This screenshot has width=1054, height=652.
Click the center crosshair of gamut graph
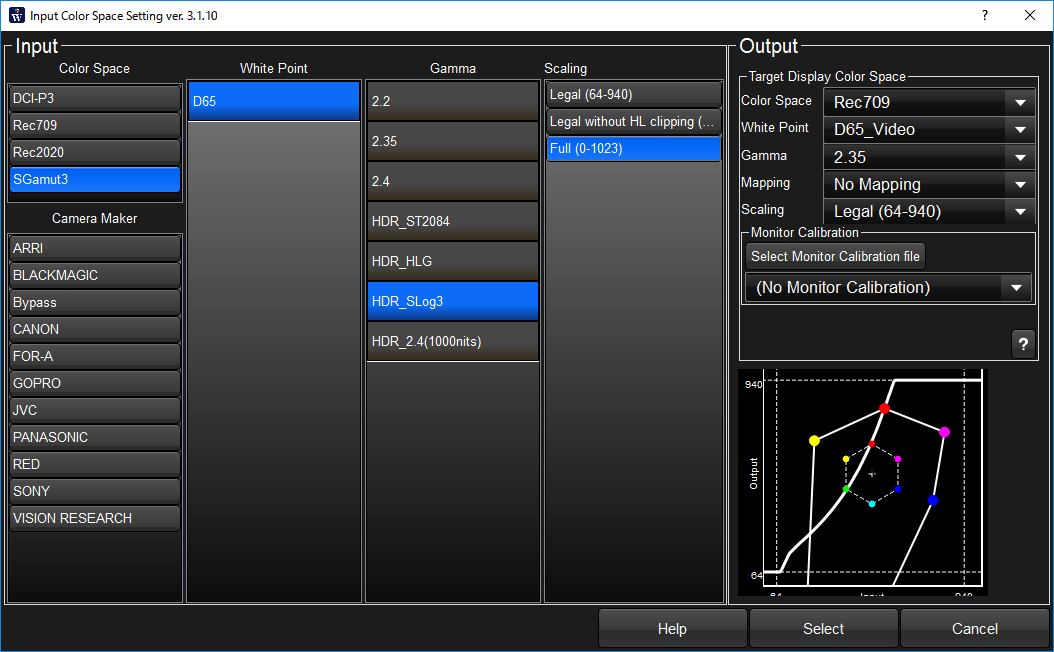click(x=872, y=474)
